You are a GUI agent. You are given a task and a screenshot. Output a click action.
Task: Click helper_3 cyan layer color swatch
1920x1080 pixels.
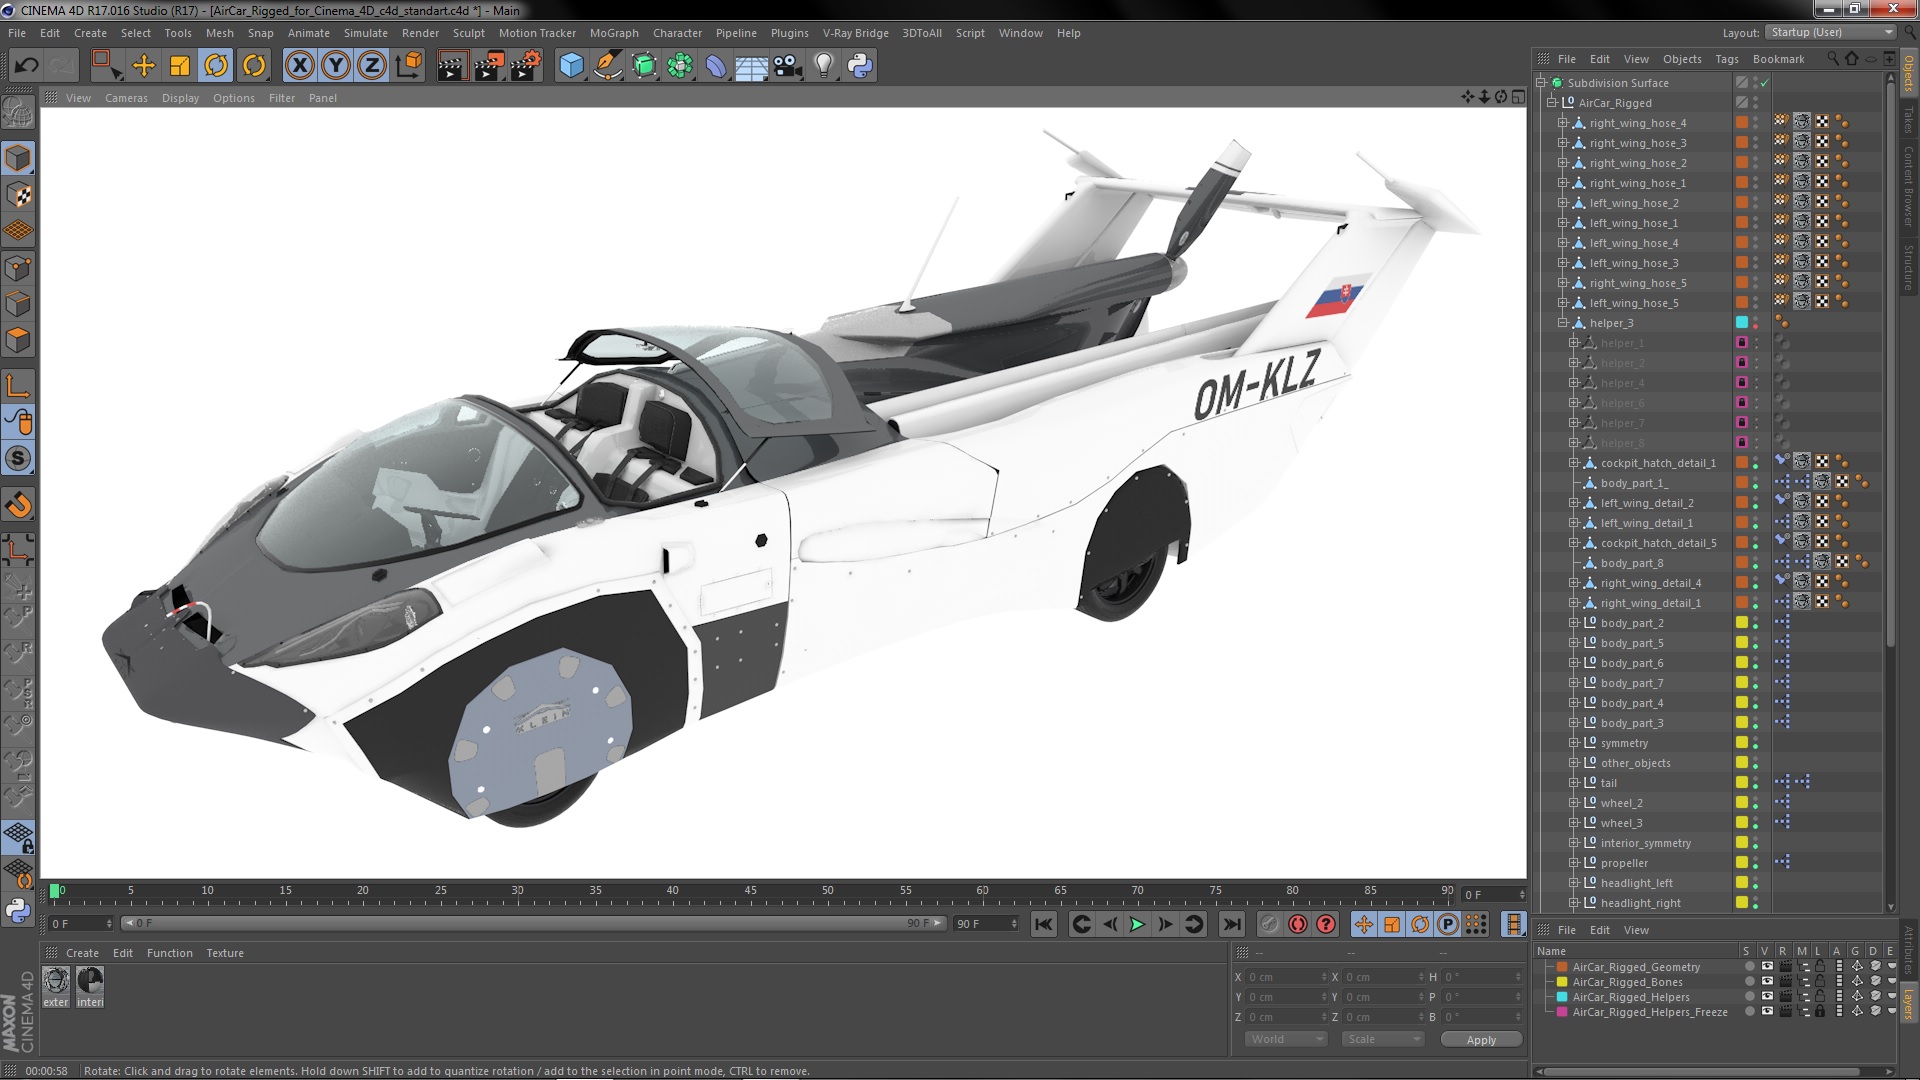point(1742,323)
